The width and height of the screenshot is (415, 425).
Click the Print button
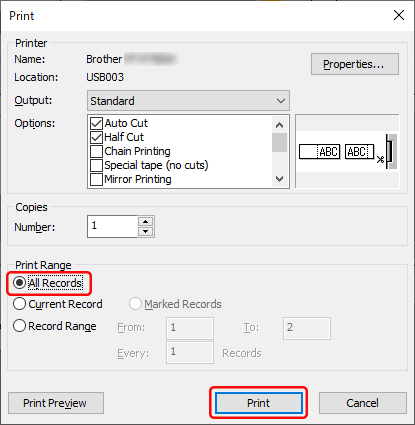click(258, 403)
